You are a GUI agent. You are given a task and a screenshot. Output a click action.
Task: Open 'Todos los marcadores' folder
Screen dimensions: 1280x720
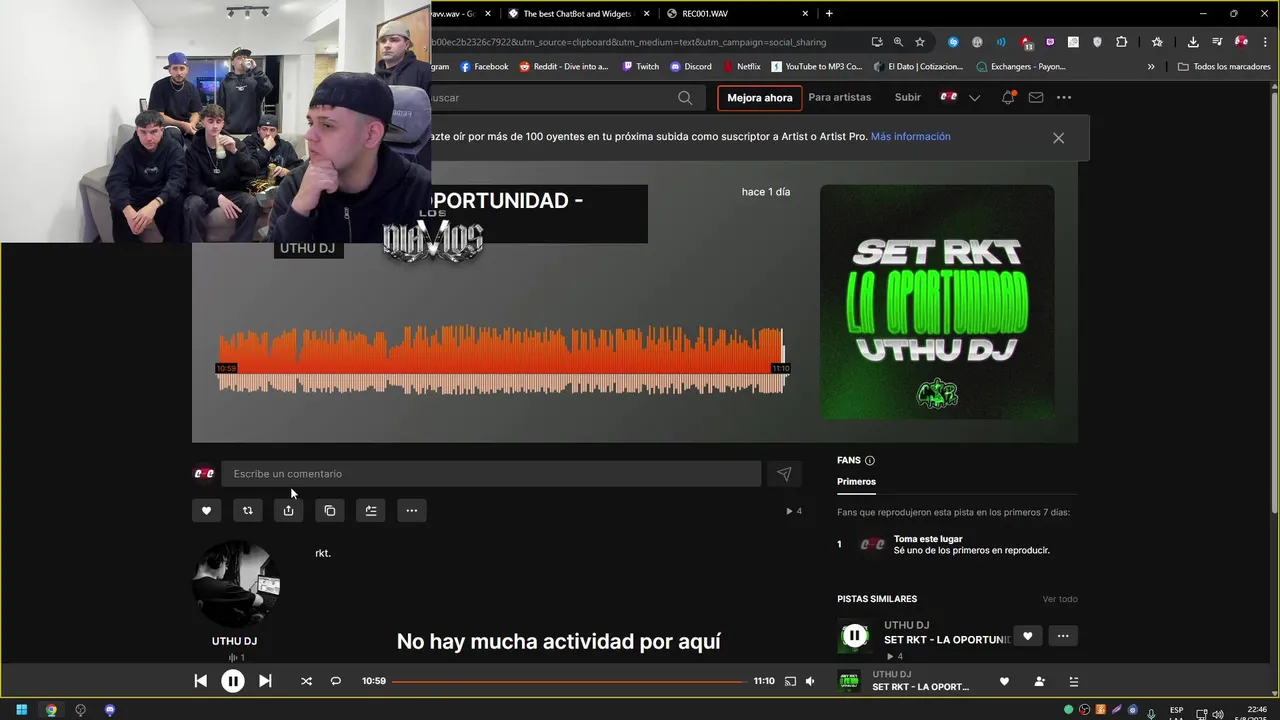pyautogui.click(x=1224, y=67)
